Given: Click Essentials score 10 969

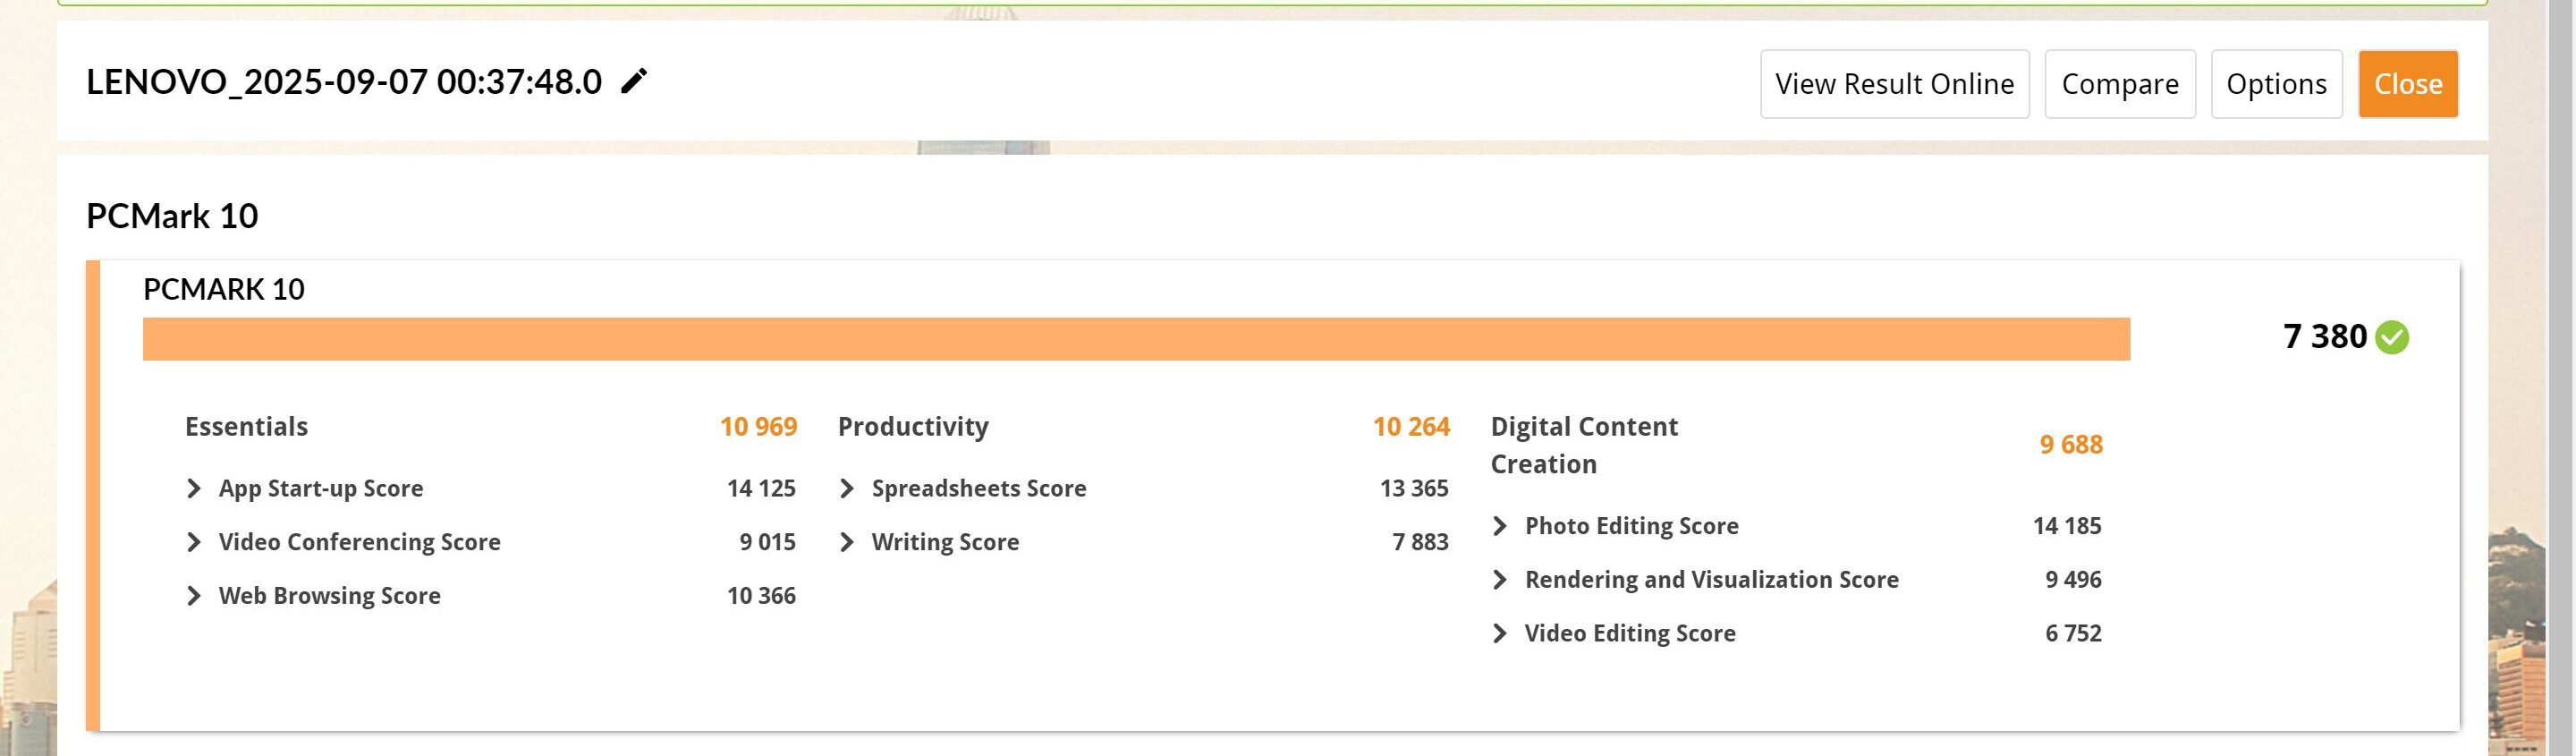Looking at the screenshot, I should click(x=758, y=427).
